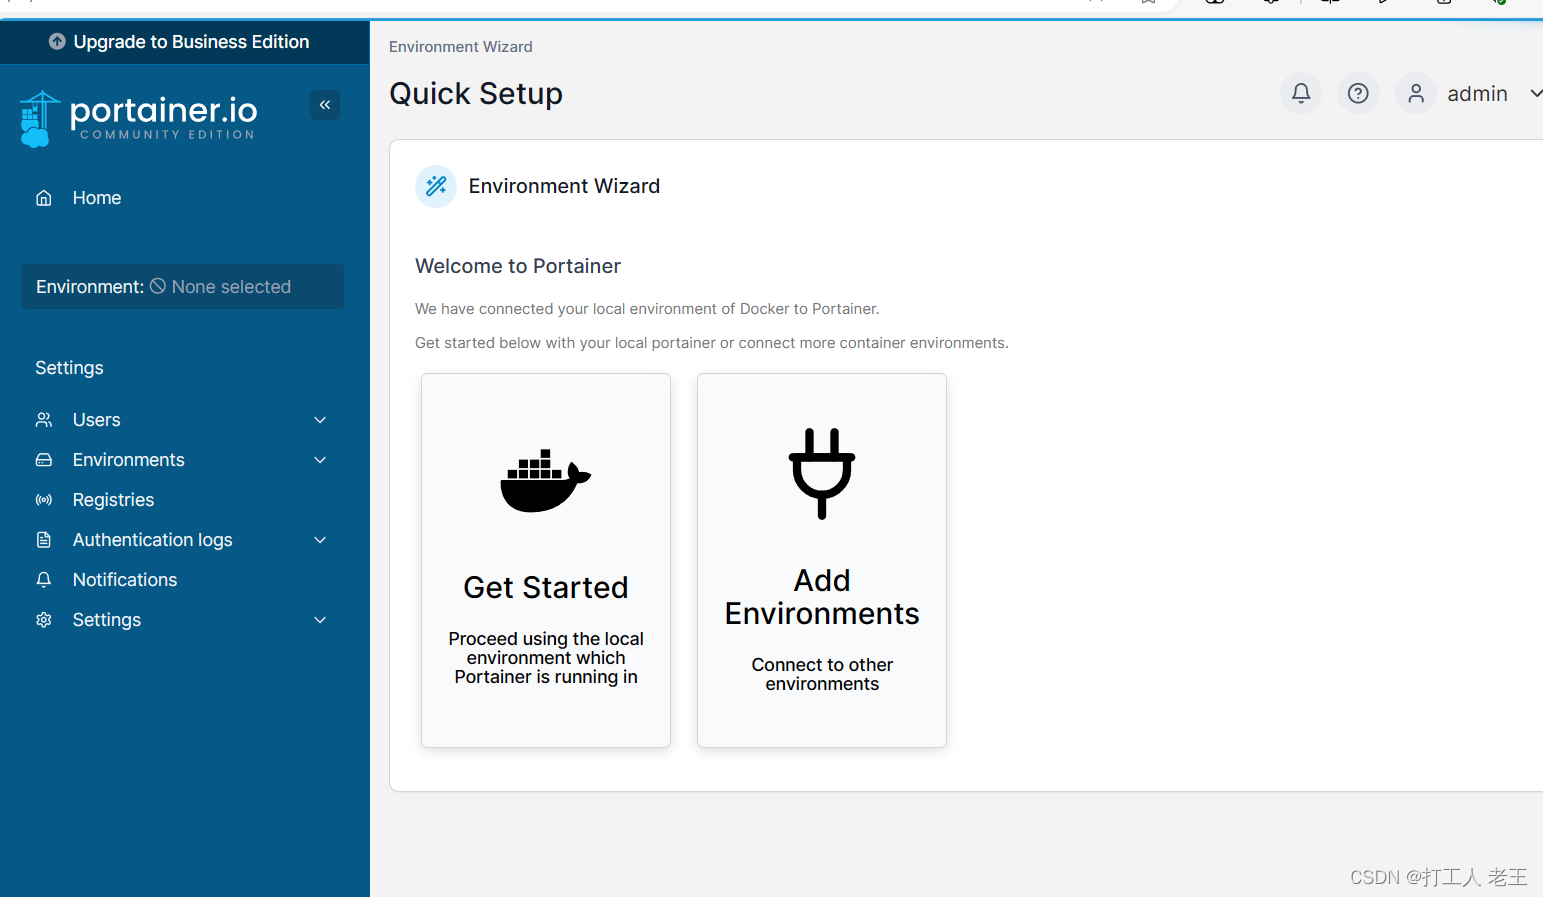Click the Environment Wizard magic wand icon
Viewport: 1543px width, 897px height.
tap(436, 186)
